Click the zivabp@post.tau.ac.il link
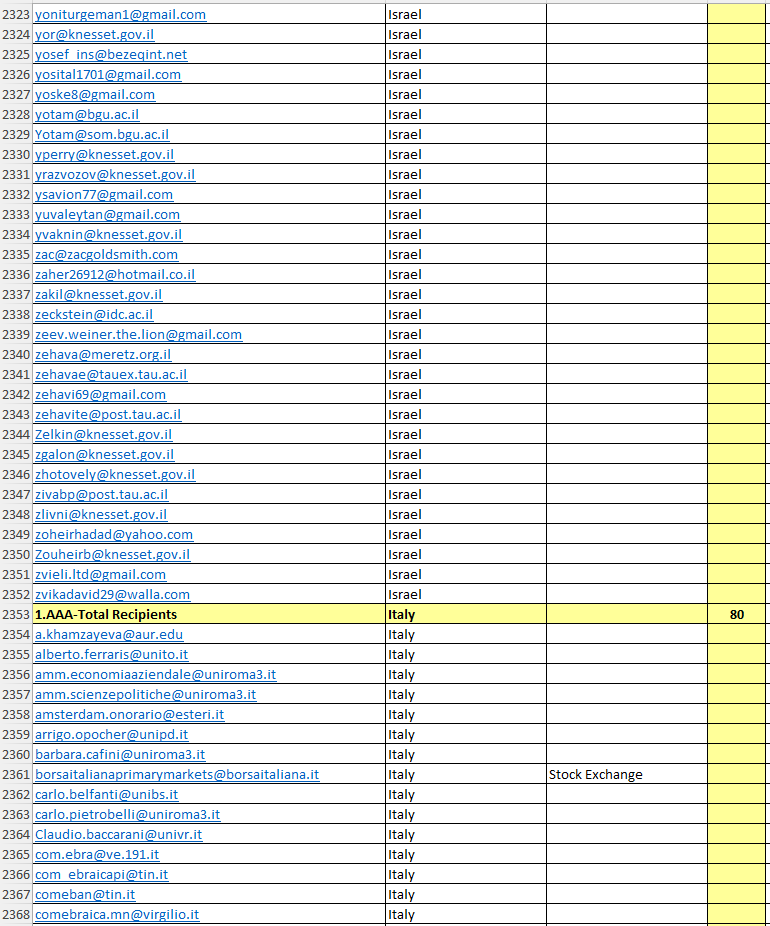This screenshot has width=770, height=926. point(102,495)
